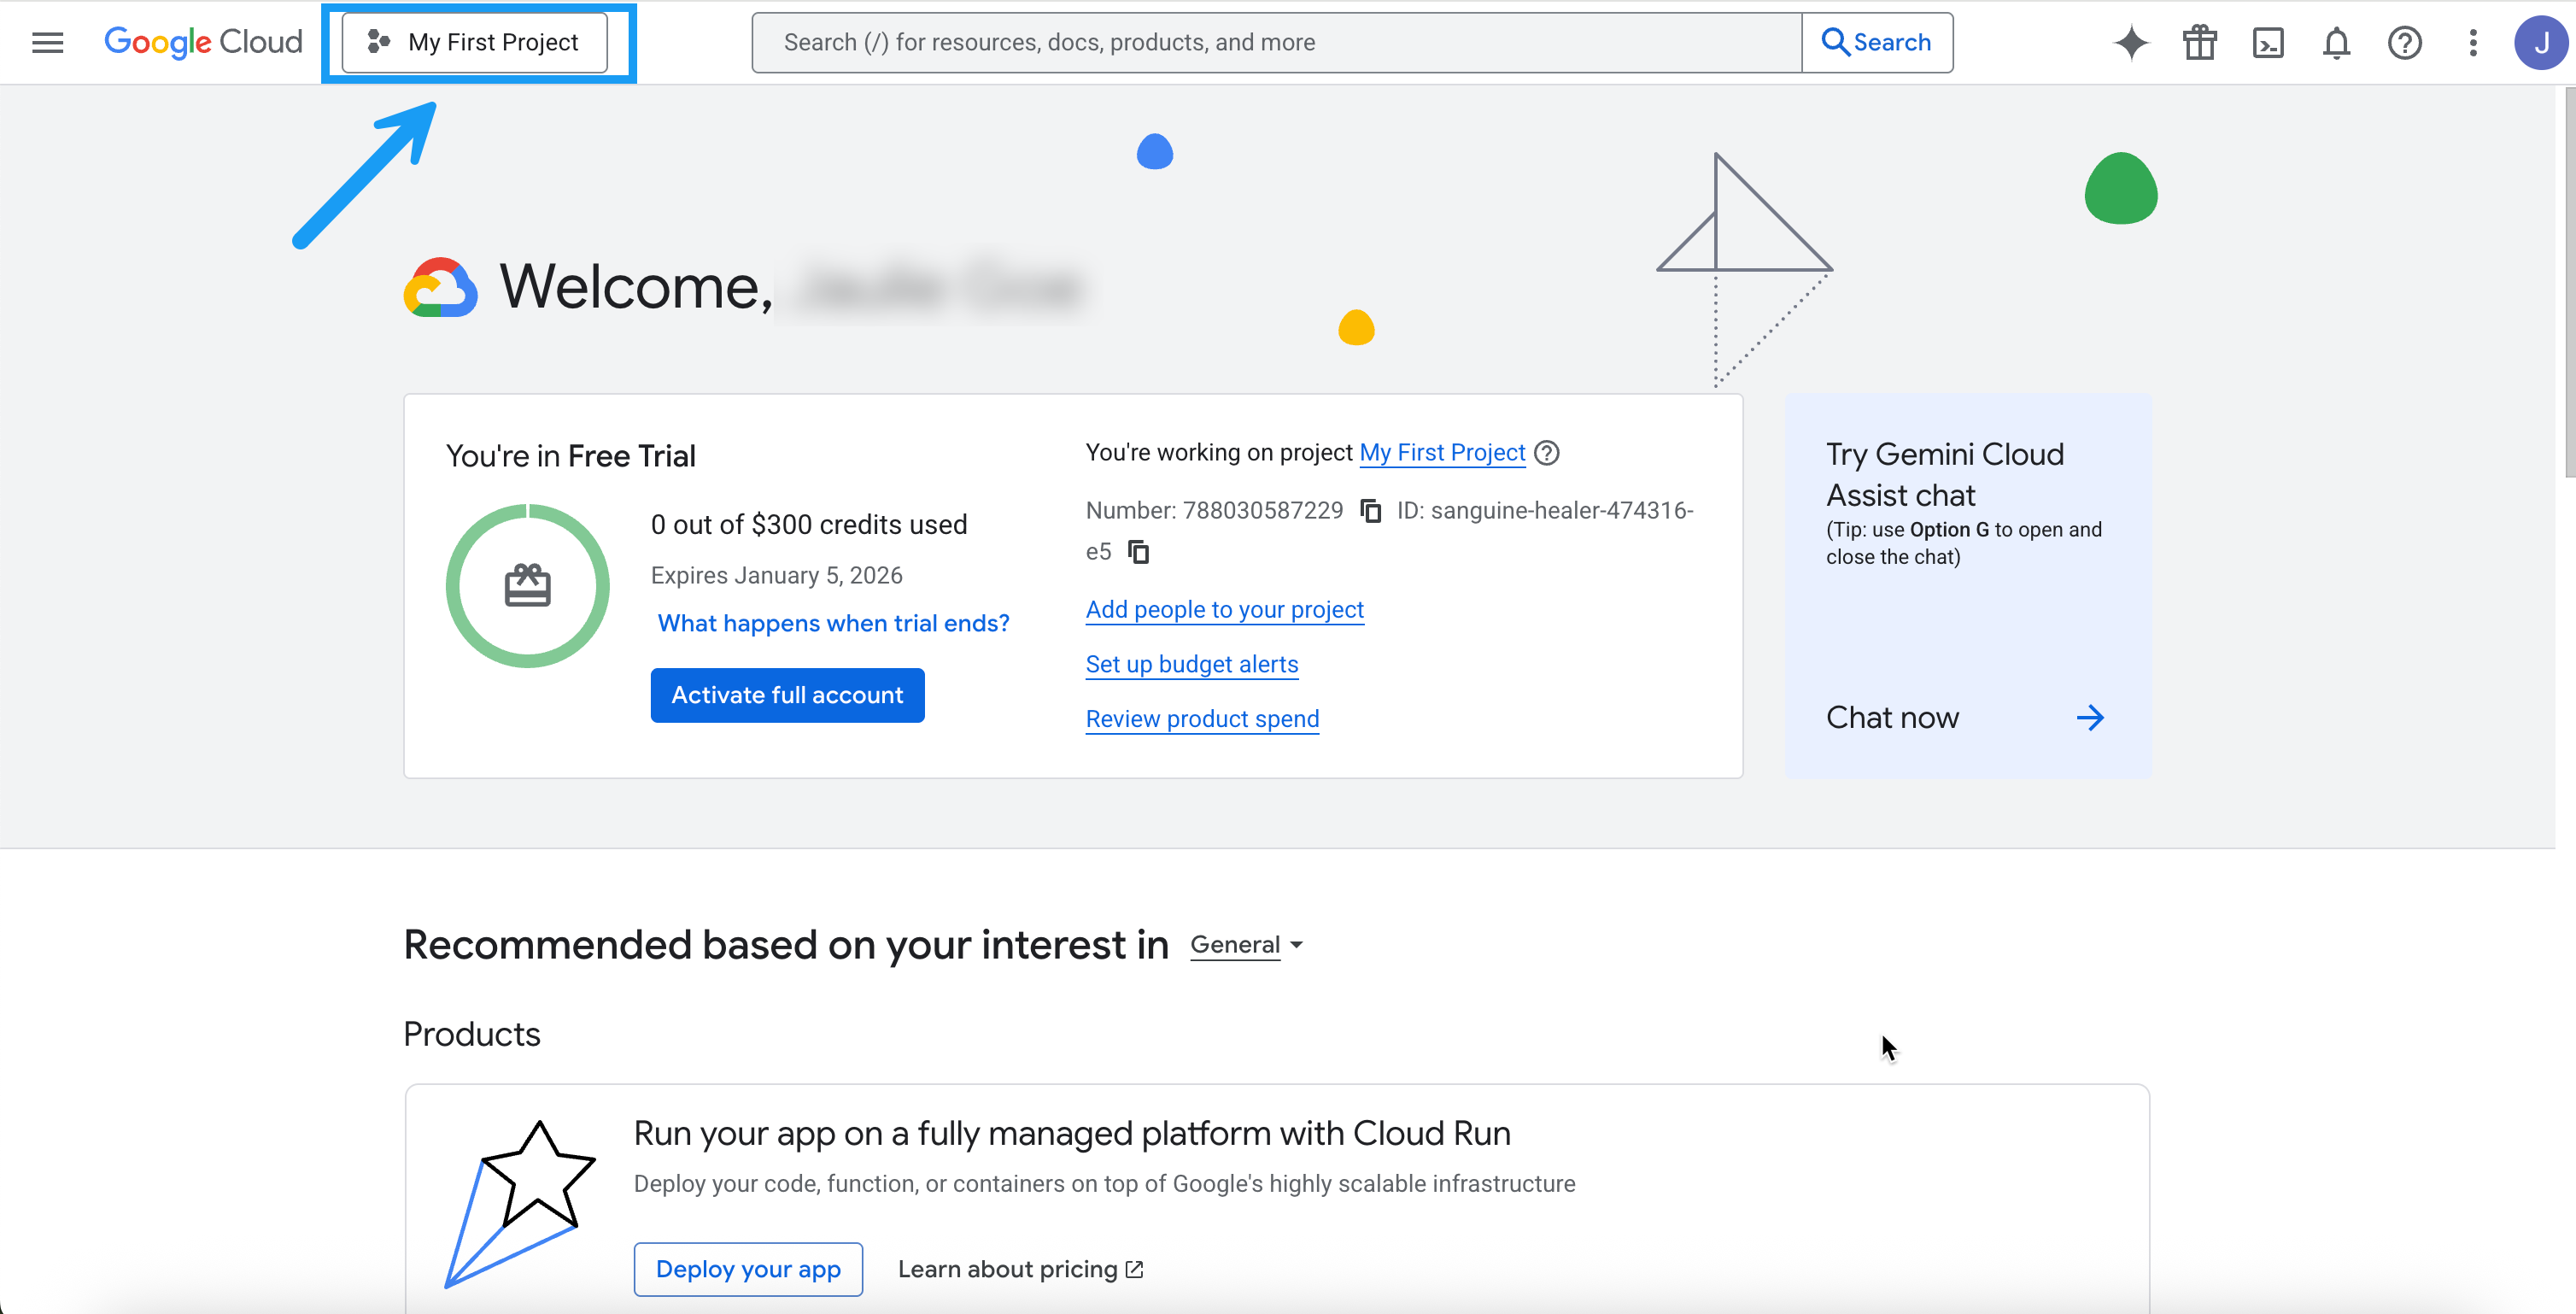The height and width of the screenshot is (1314, 2576).
Task: Open the main navigation hamburger menu
Action: (x=47, y=42)
